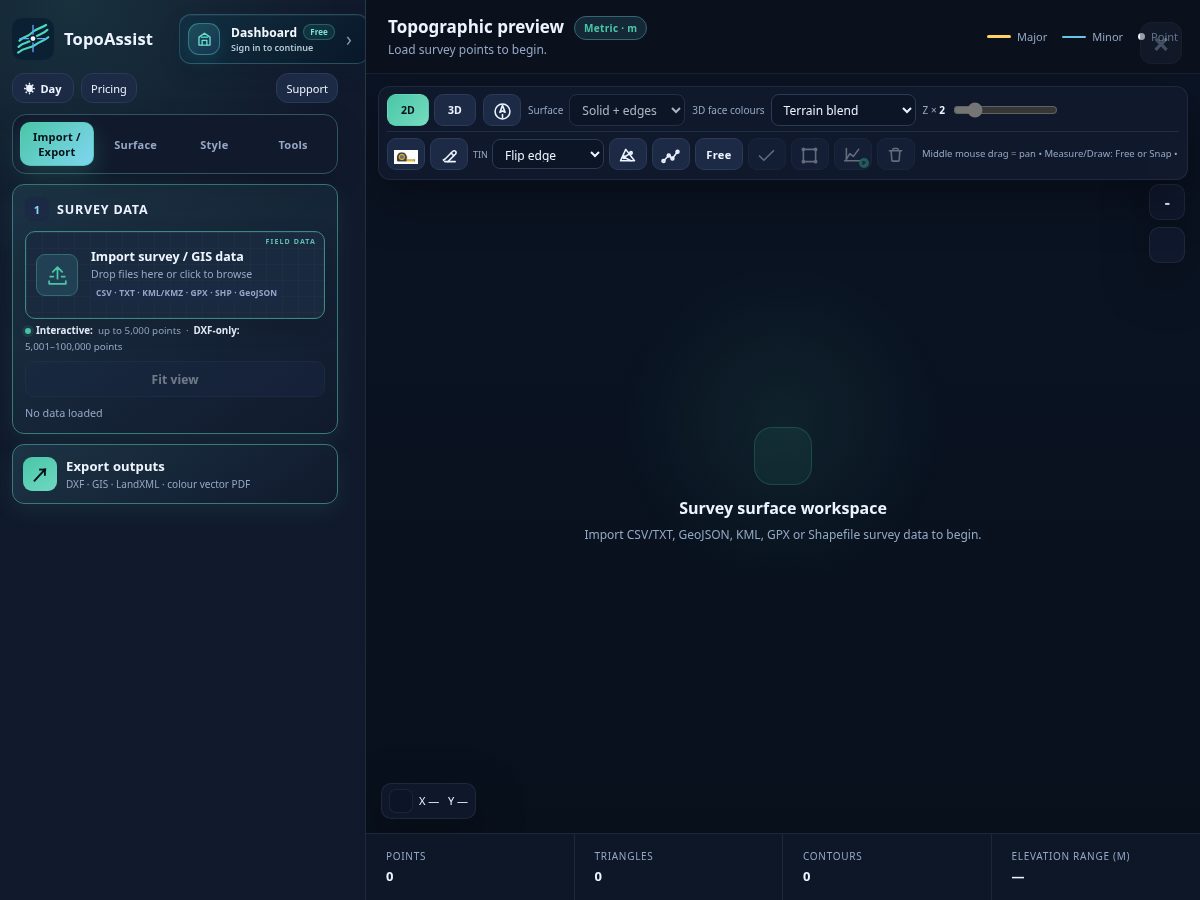Click Import survey / GIS data dropzone
The image size is (1200, 900).
[x=175, y=275]
